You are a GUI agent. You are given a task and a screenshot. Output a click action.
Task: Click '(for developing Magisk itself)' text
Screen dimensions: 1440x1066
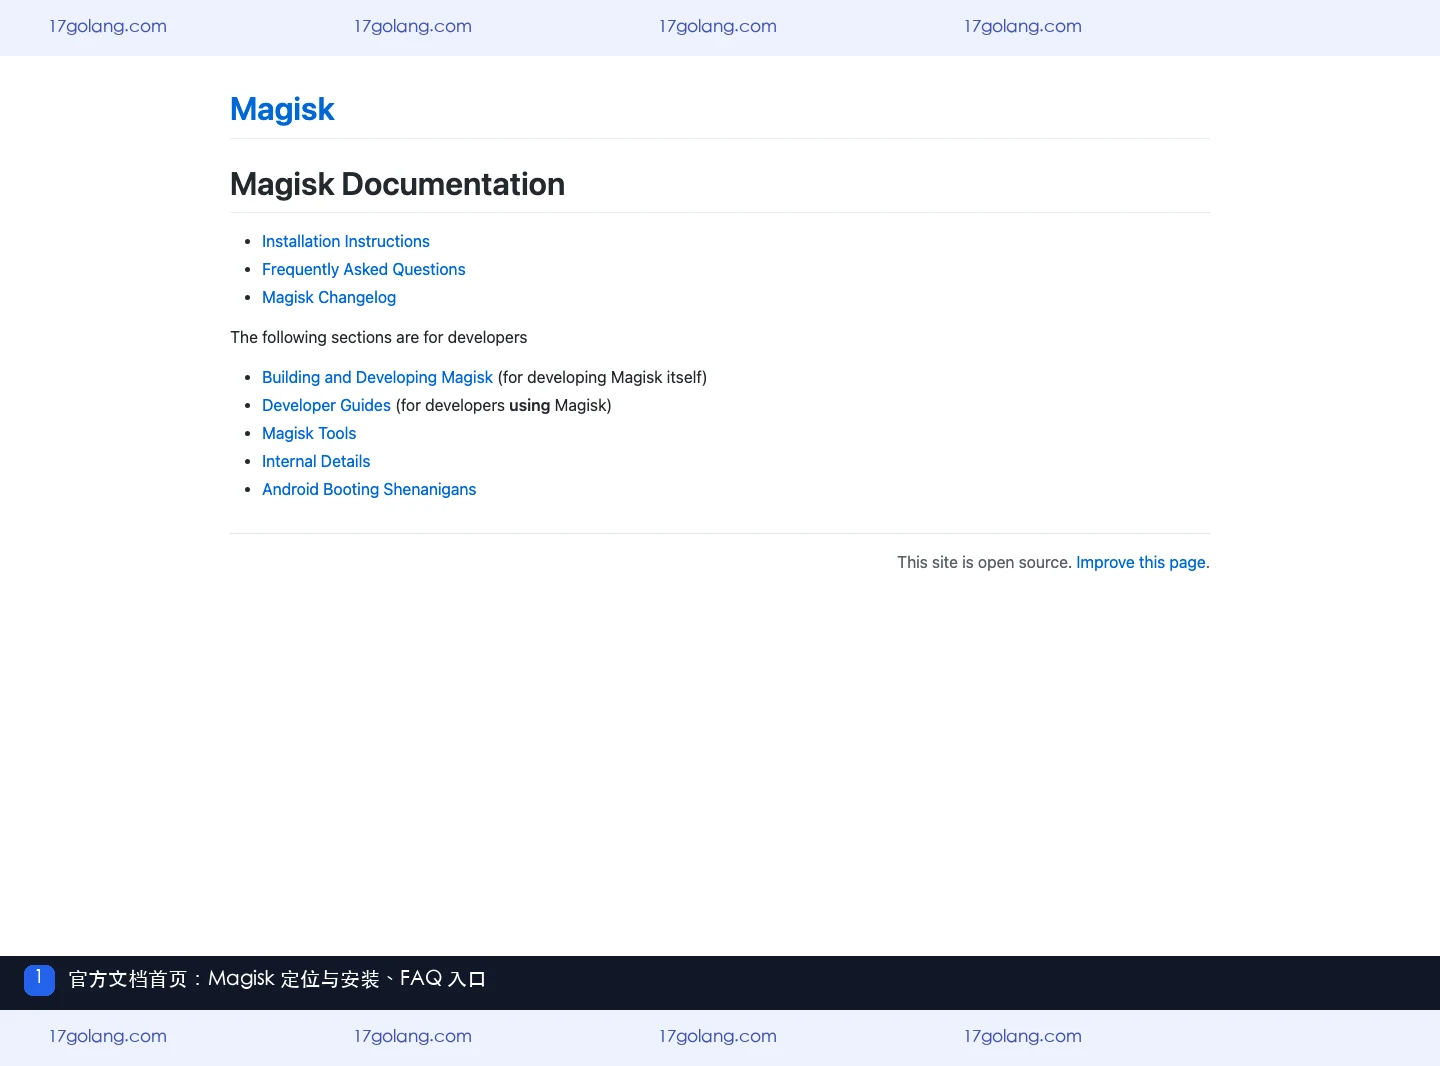(602, 377)
